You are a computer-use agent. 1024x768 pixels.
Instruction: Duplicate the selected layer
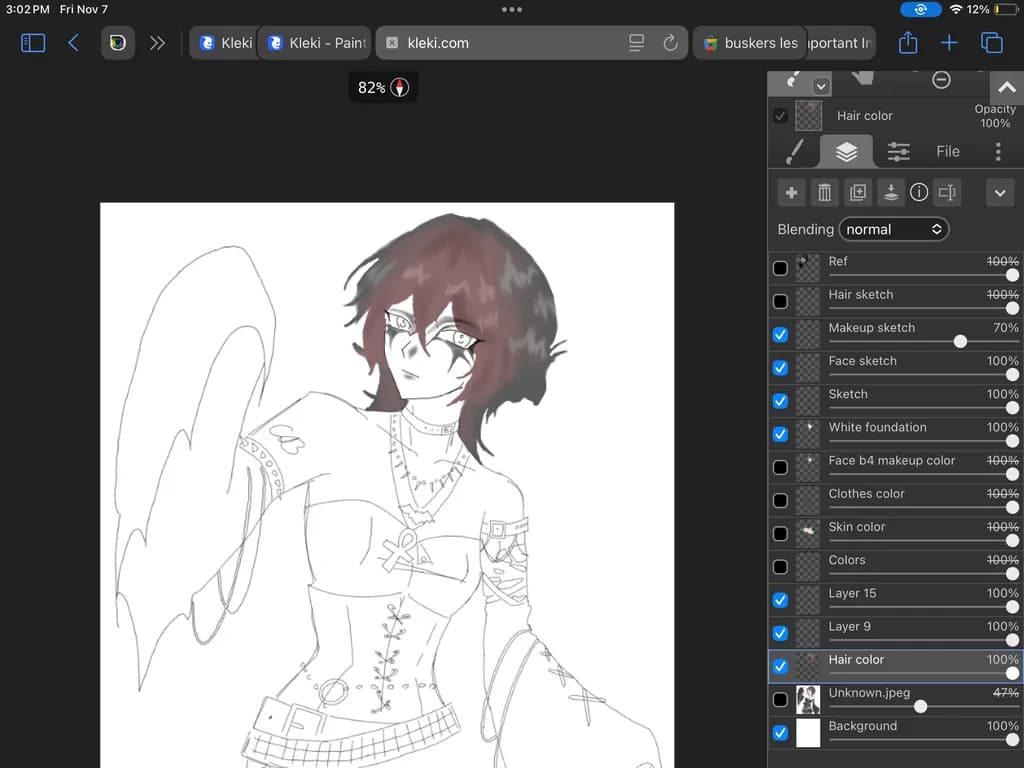pyautogui.click(x=857, y=193)
